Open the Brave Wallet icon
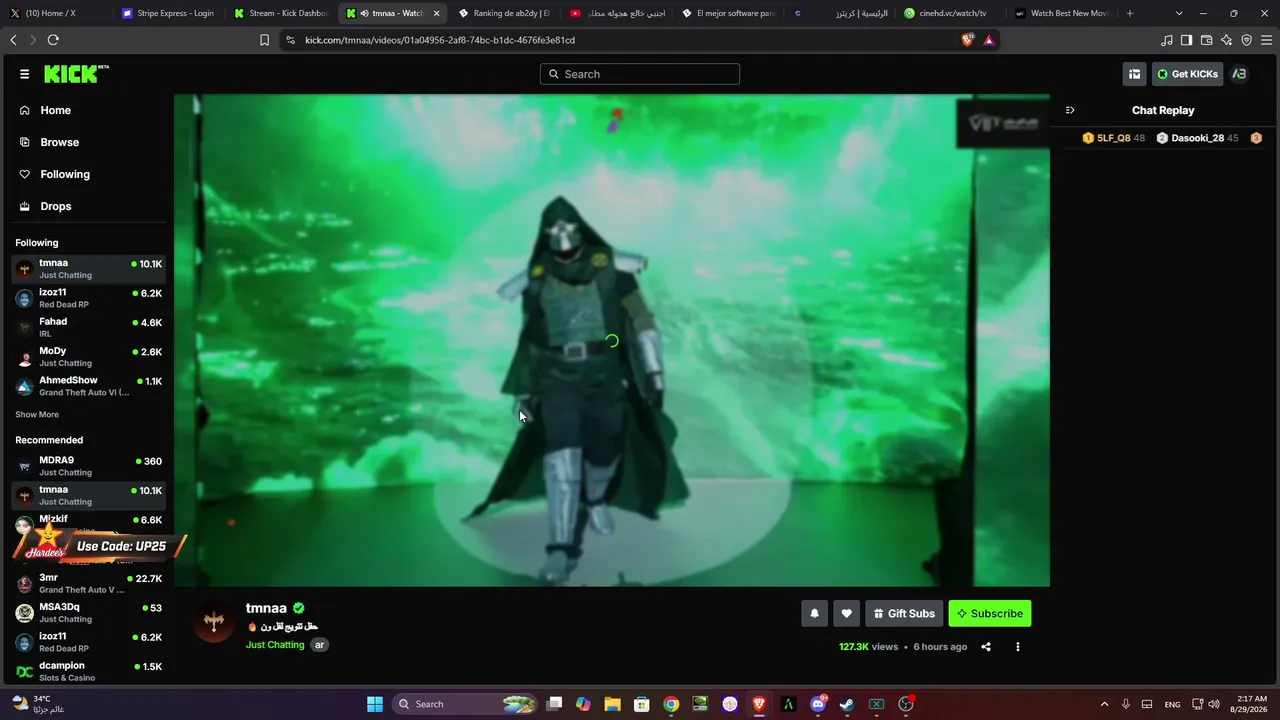This screenshot has height=720, width=1280. [1206, 40]
